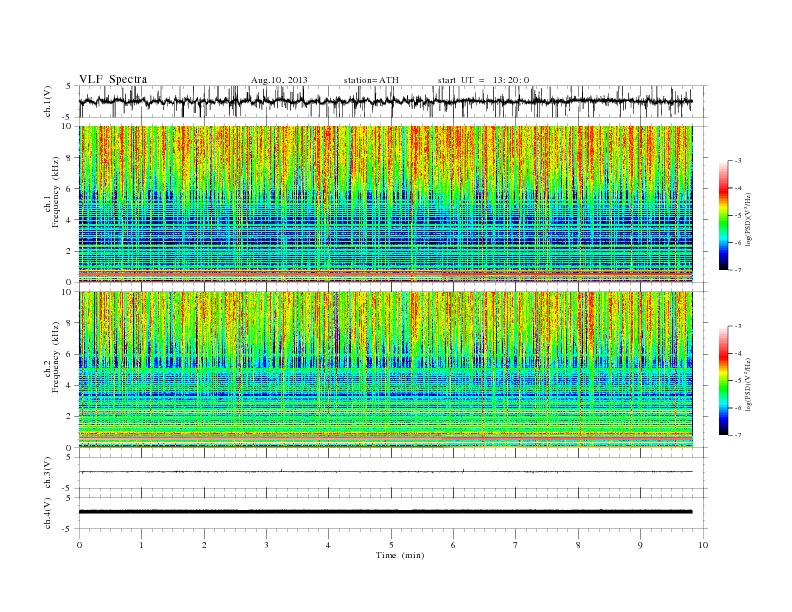Click the "Time (min)" axis title
The width and height of the screenshot is (792, 612).
click(400, 555)
